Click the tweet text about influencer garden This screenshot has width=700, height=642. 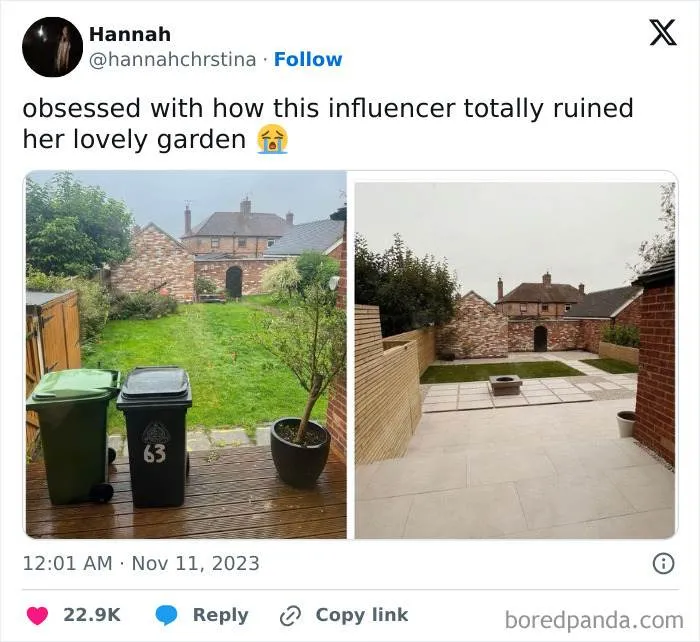coord(328,124)
